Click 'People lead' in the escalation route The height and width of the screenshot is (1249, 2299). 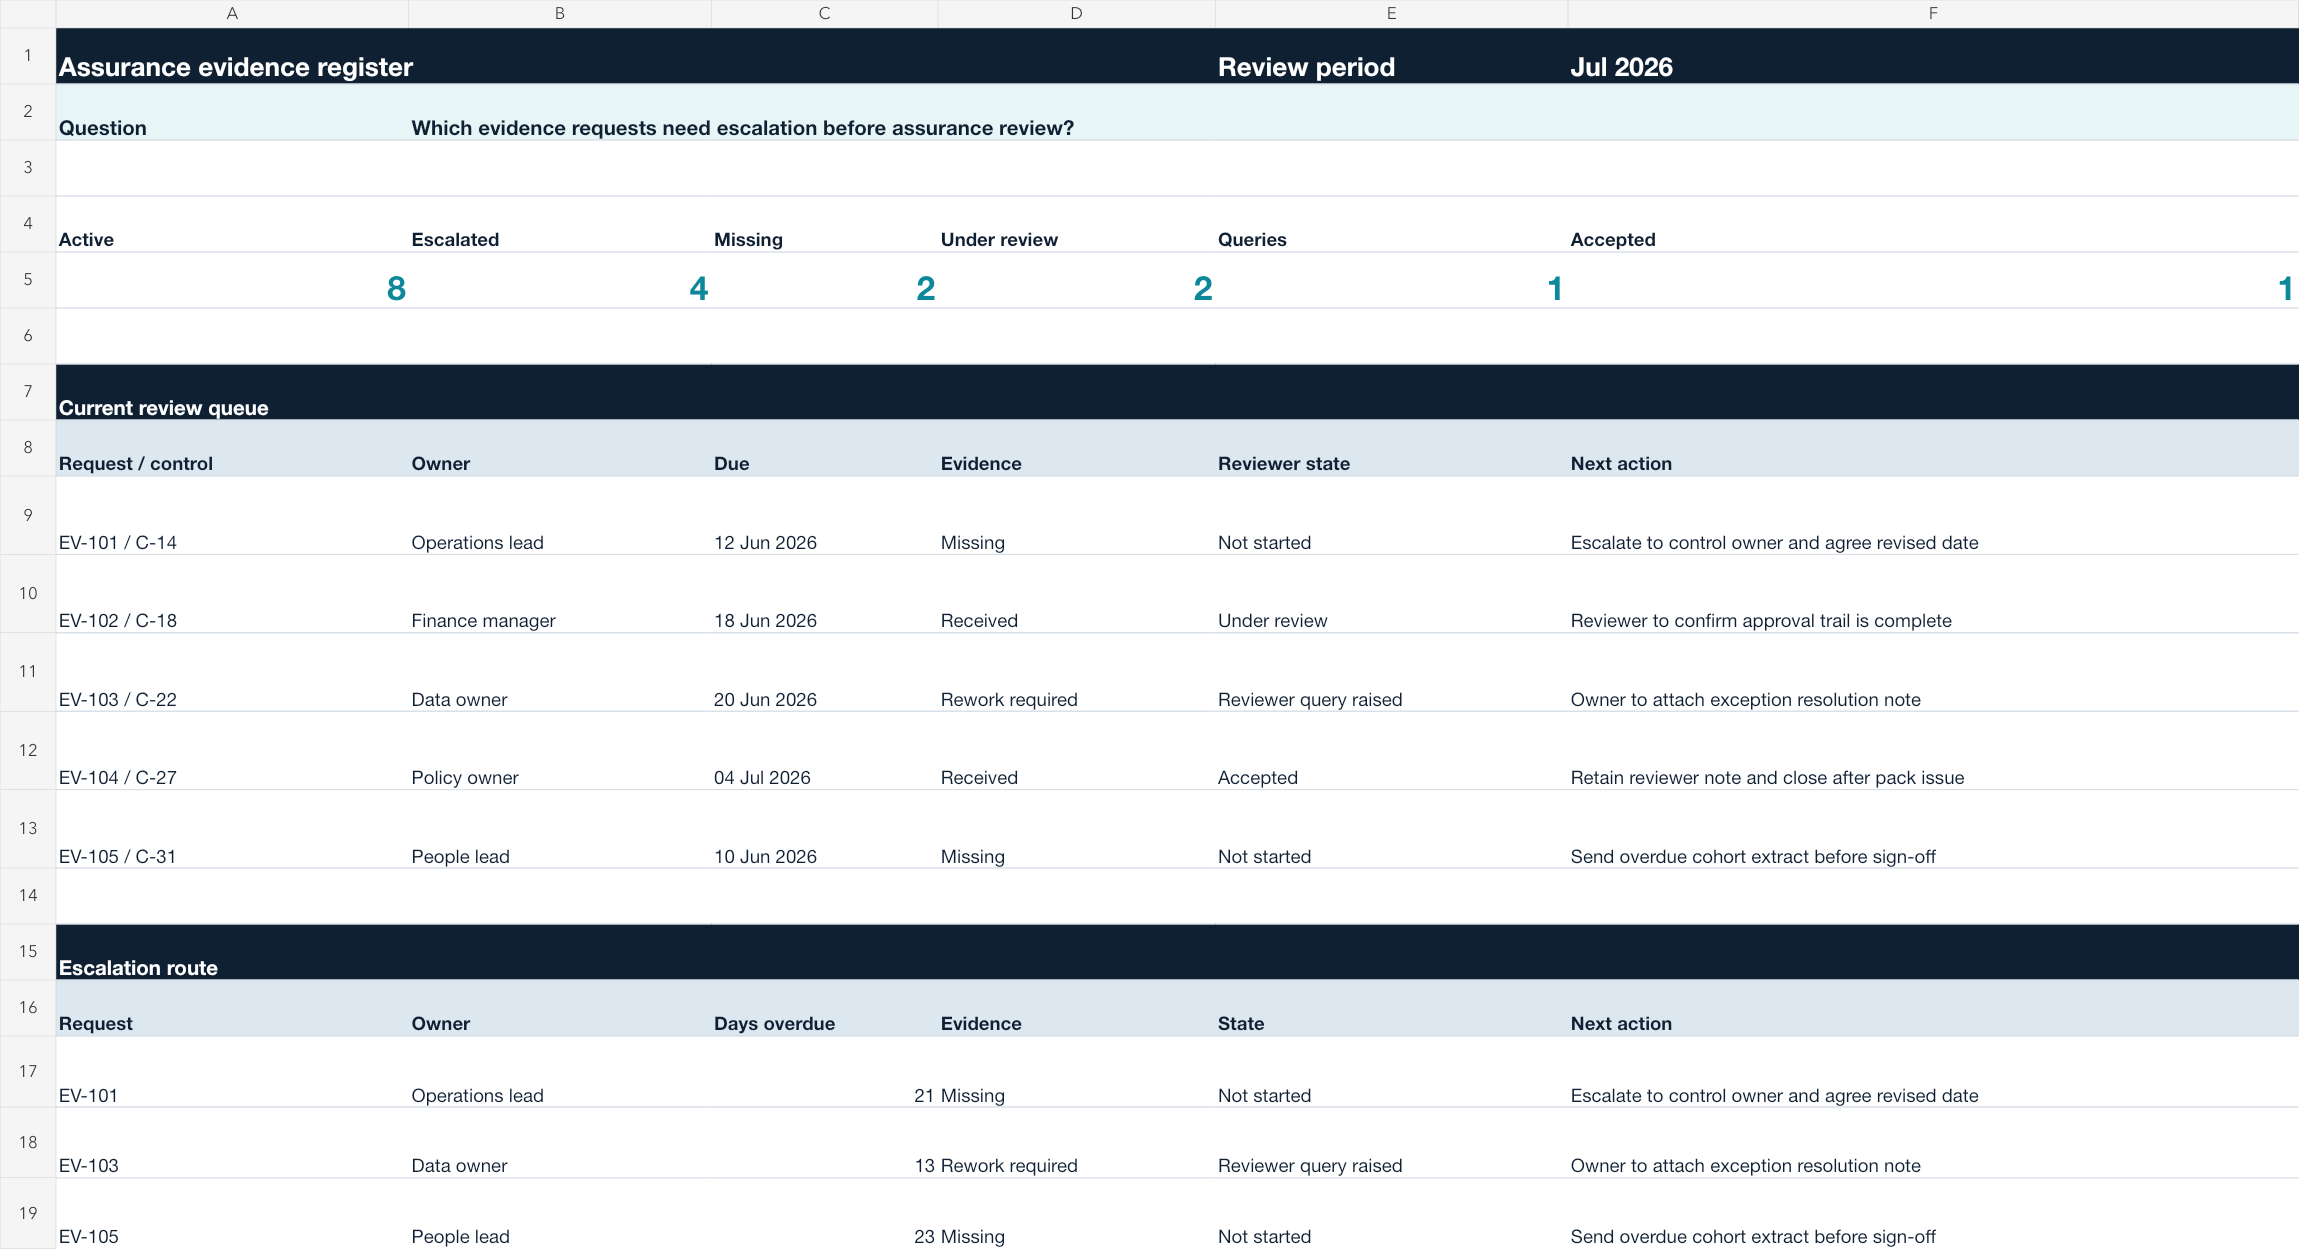click(560, 1213)
